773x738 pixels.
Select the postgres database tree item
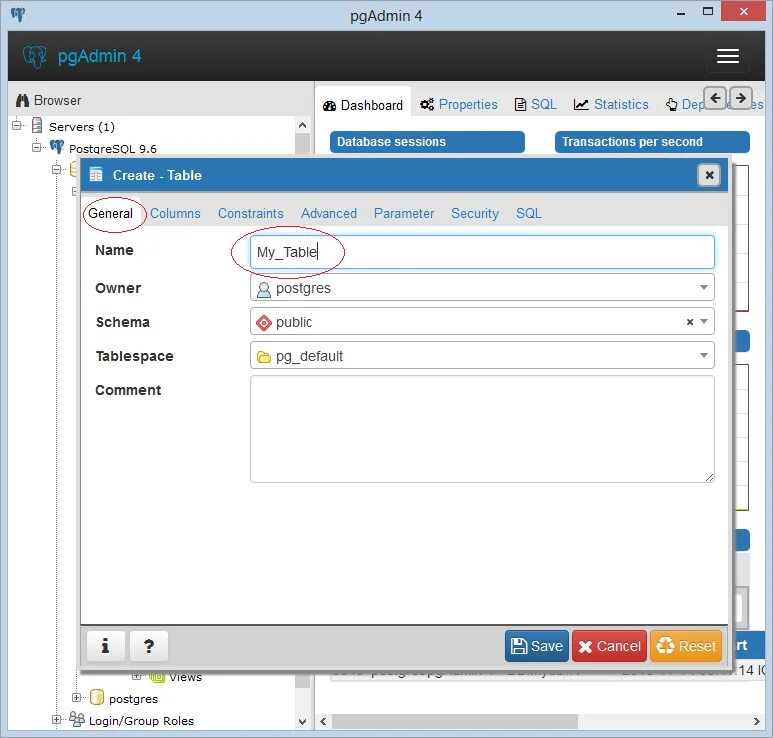tap(133, 699)
